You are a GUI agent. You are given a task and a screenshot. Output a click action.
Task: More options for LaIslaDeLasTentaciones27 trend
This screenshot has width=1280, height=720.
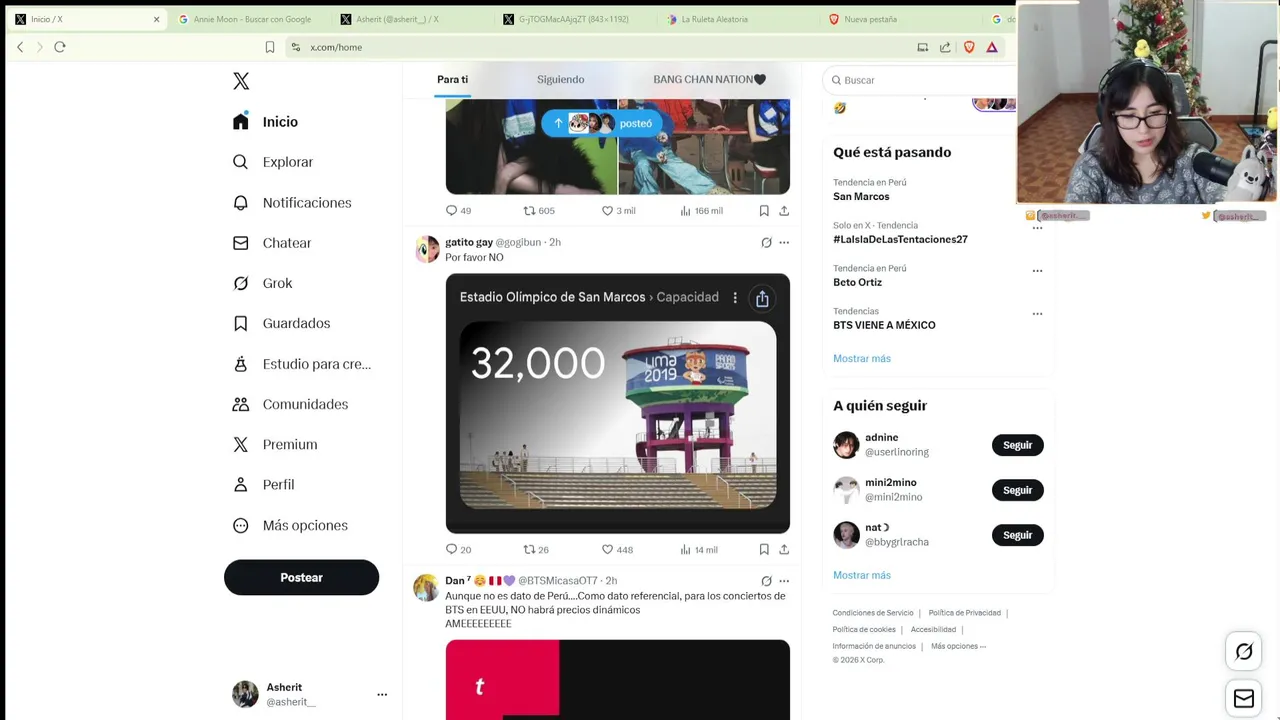pos(1037,227)
